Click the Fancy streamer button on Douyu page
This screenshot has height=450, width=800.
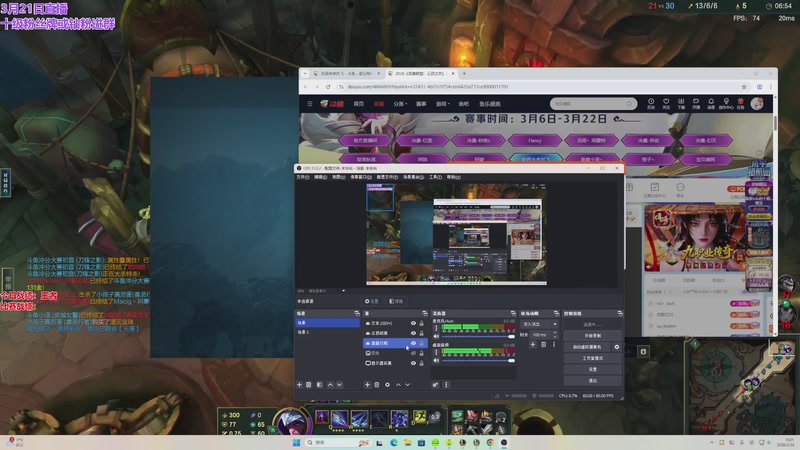coord(534,140)
